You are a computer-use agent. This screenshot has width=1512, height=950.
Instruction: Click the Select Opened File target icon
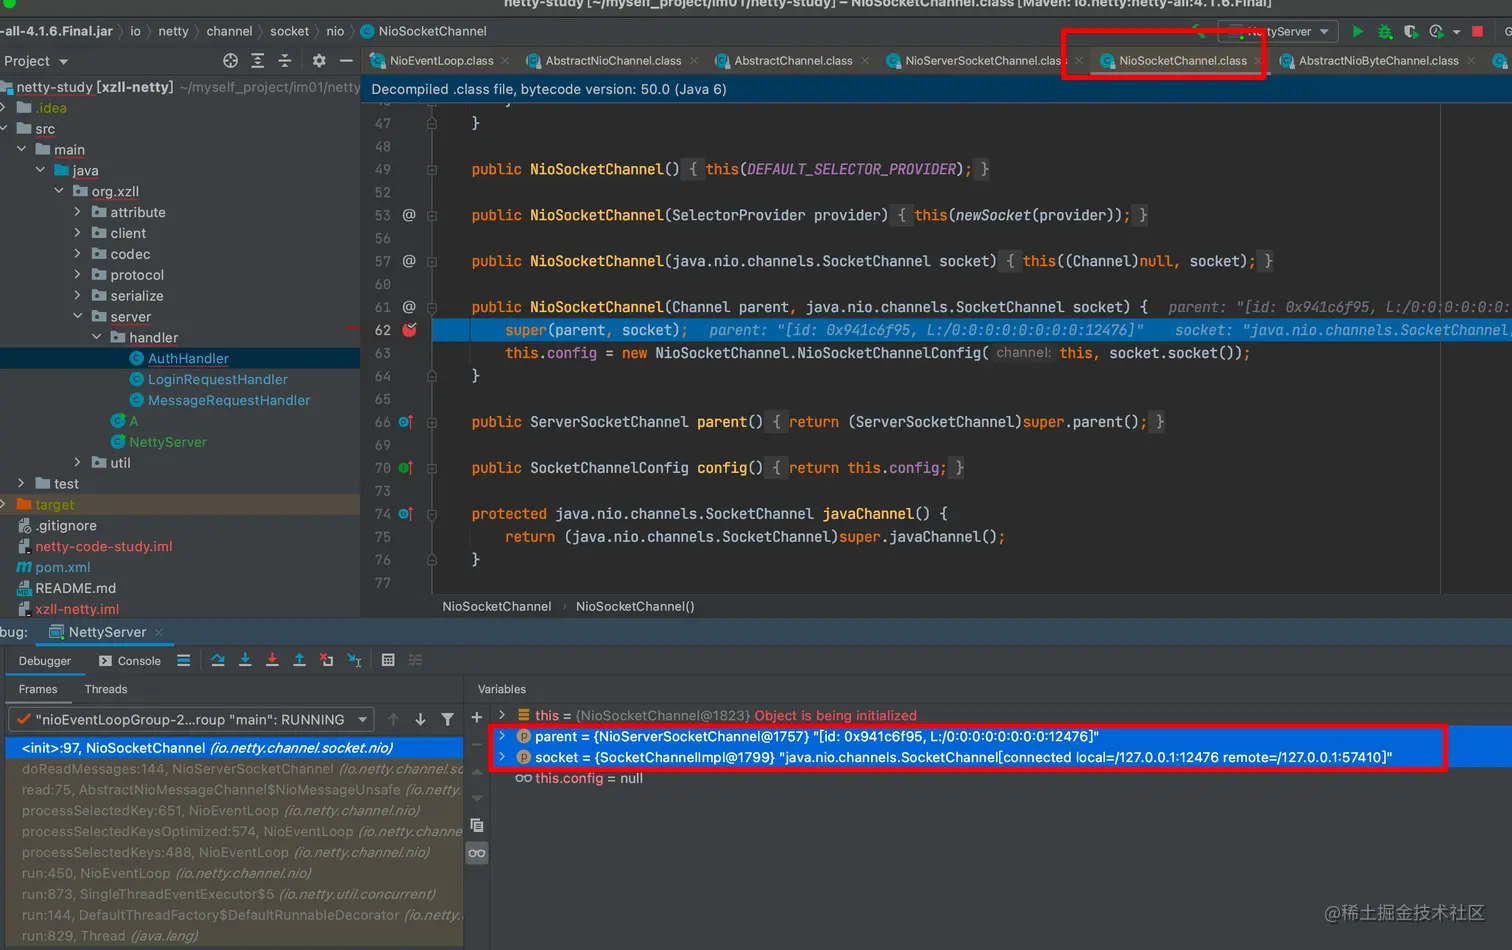230,61
